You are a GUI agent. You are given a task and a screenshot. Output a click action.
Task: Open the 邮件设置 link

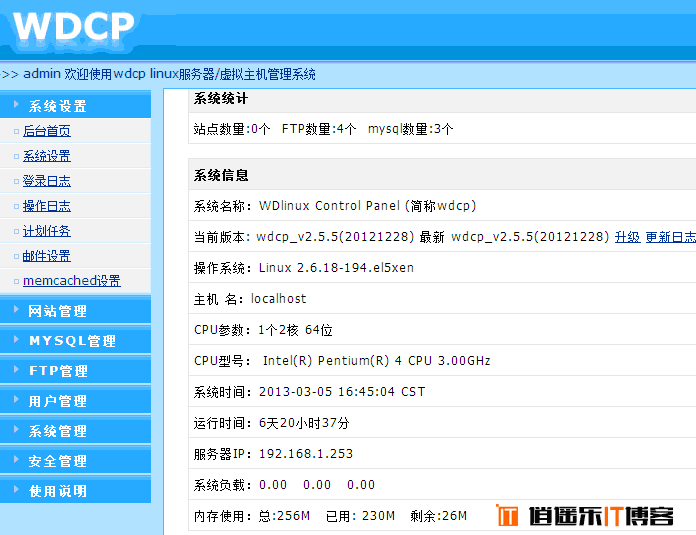(x=47, y=256)
